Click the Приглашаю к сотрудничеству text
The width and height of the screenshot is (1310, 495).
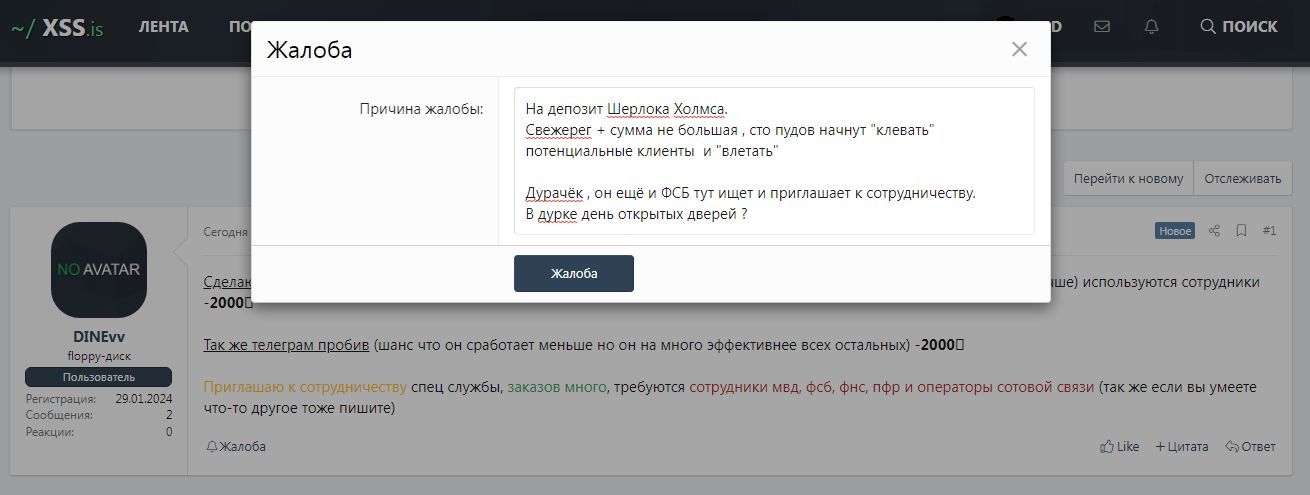(305, 387)
